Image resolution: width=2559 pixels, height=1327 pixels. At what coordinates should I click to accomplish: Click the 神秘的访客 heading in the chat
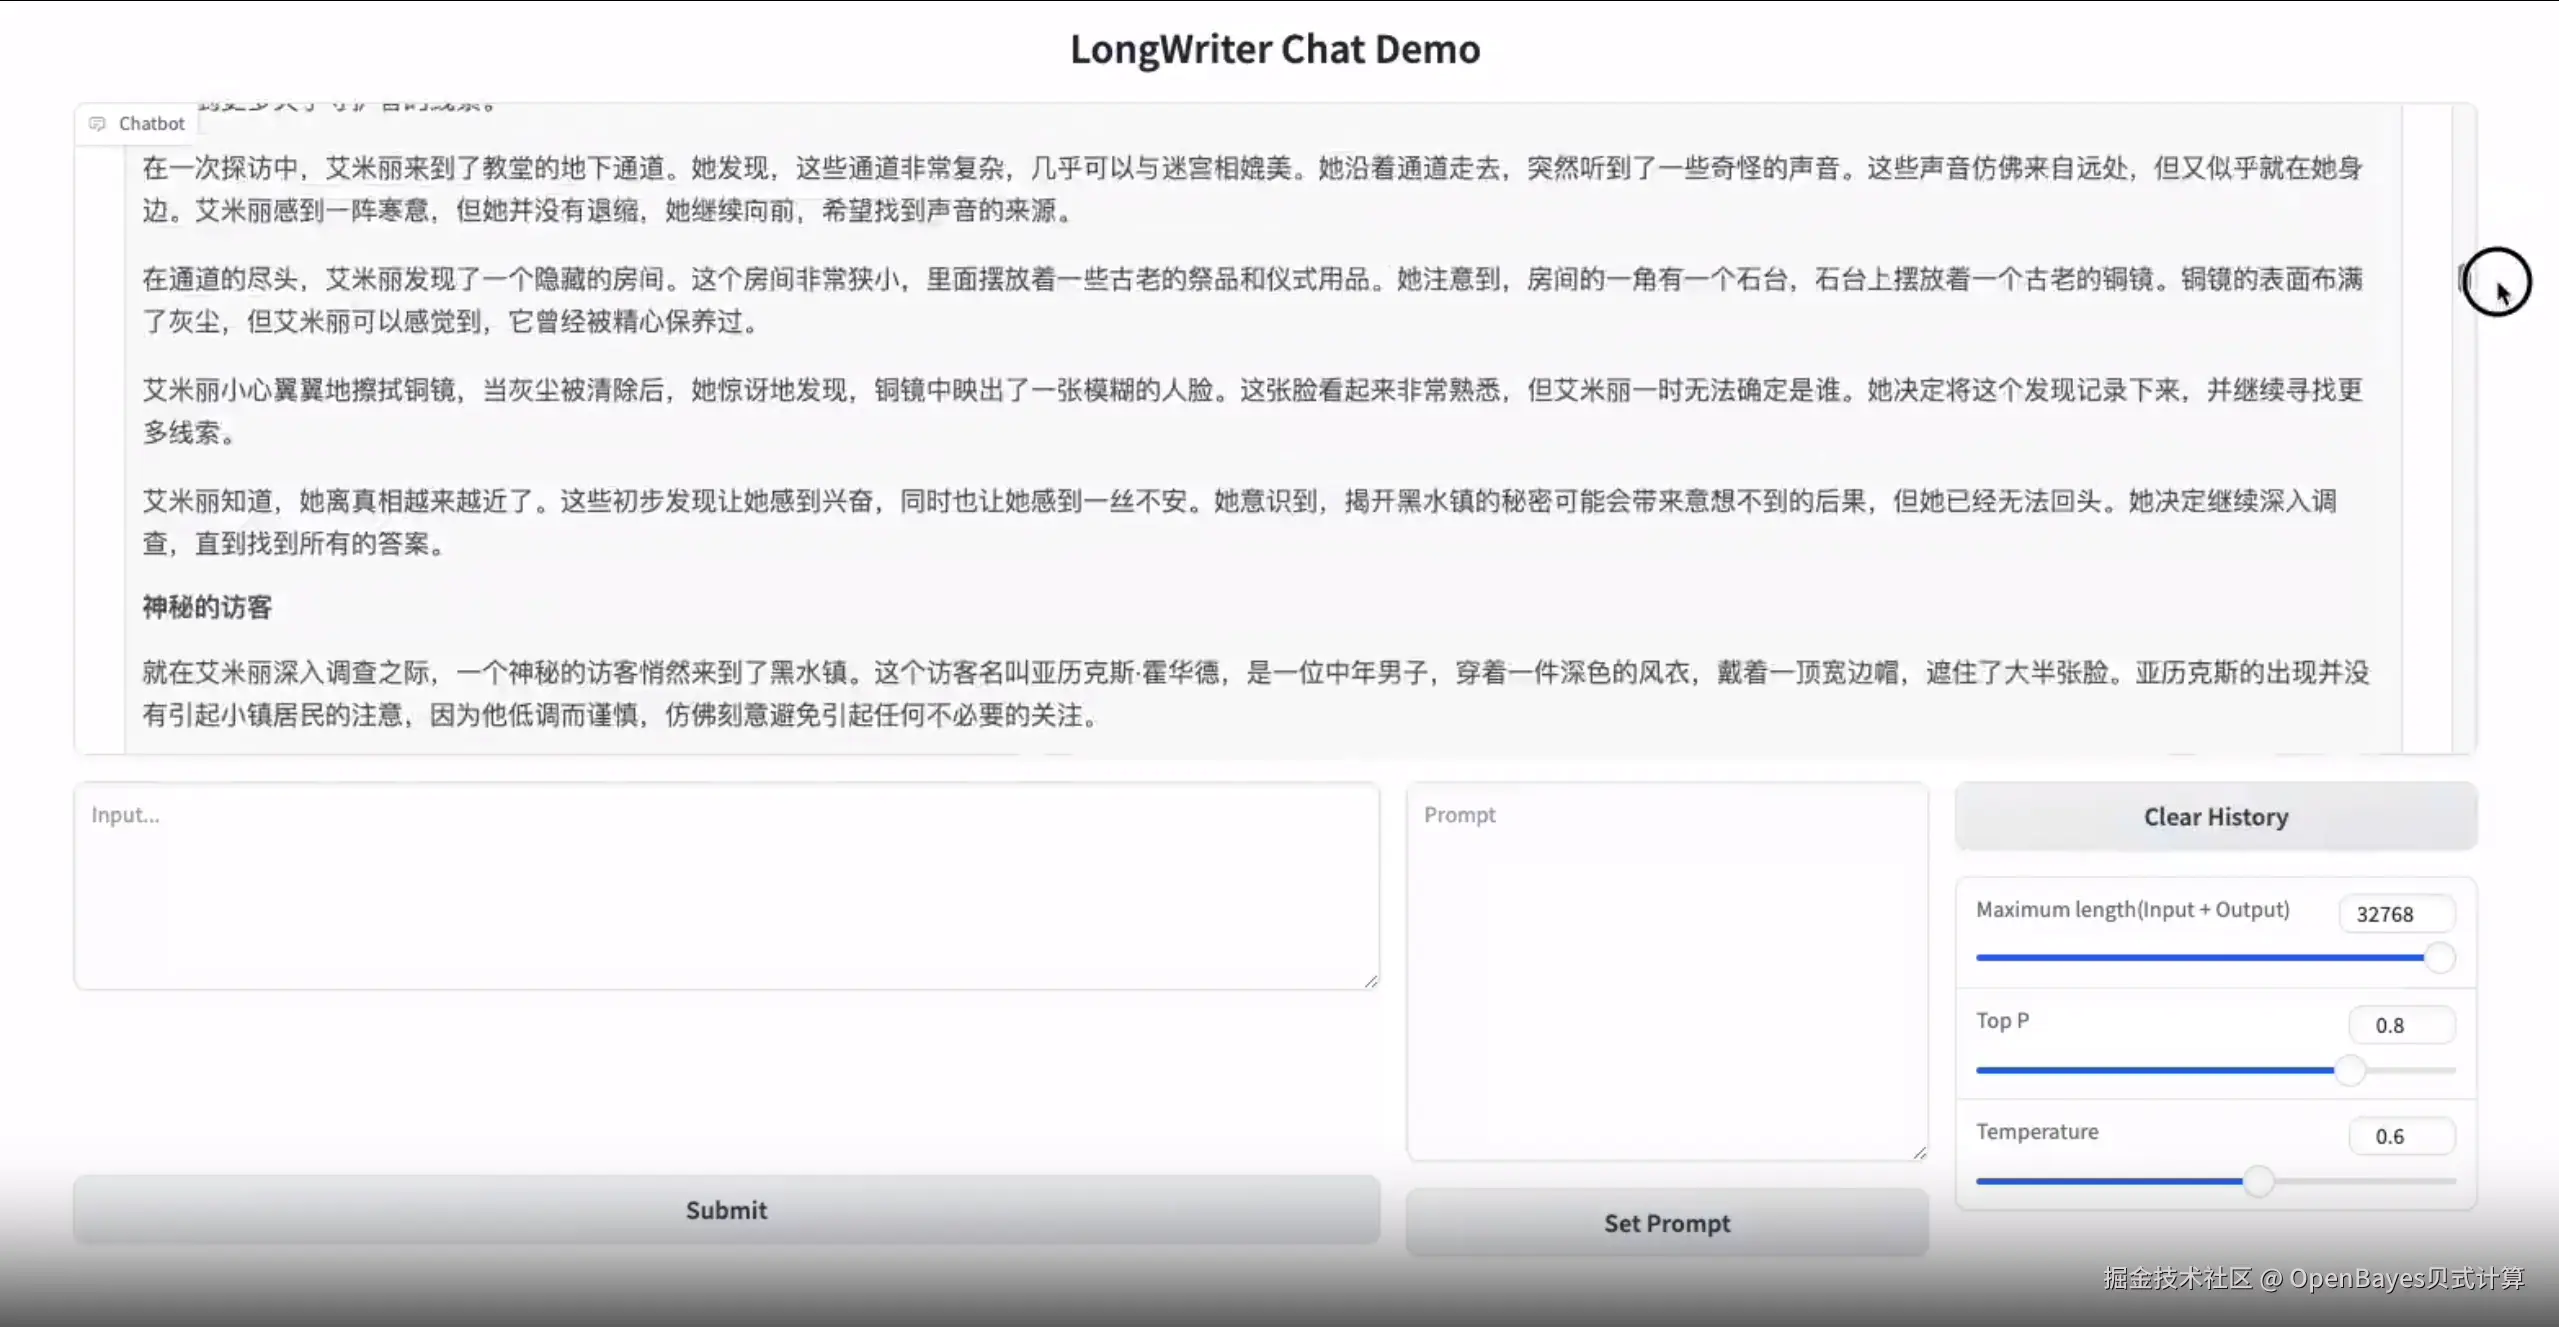click(x=206, y=607)
